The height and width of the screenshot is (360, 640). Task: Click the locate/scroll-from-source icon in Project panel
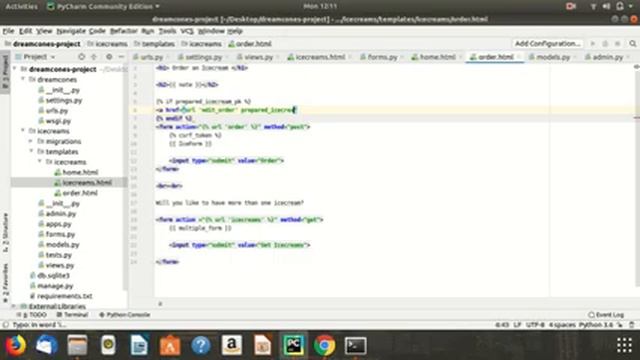tap(81, 57)
